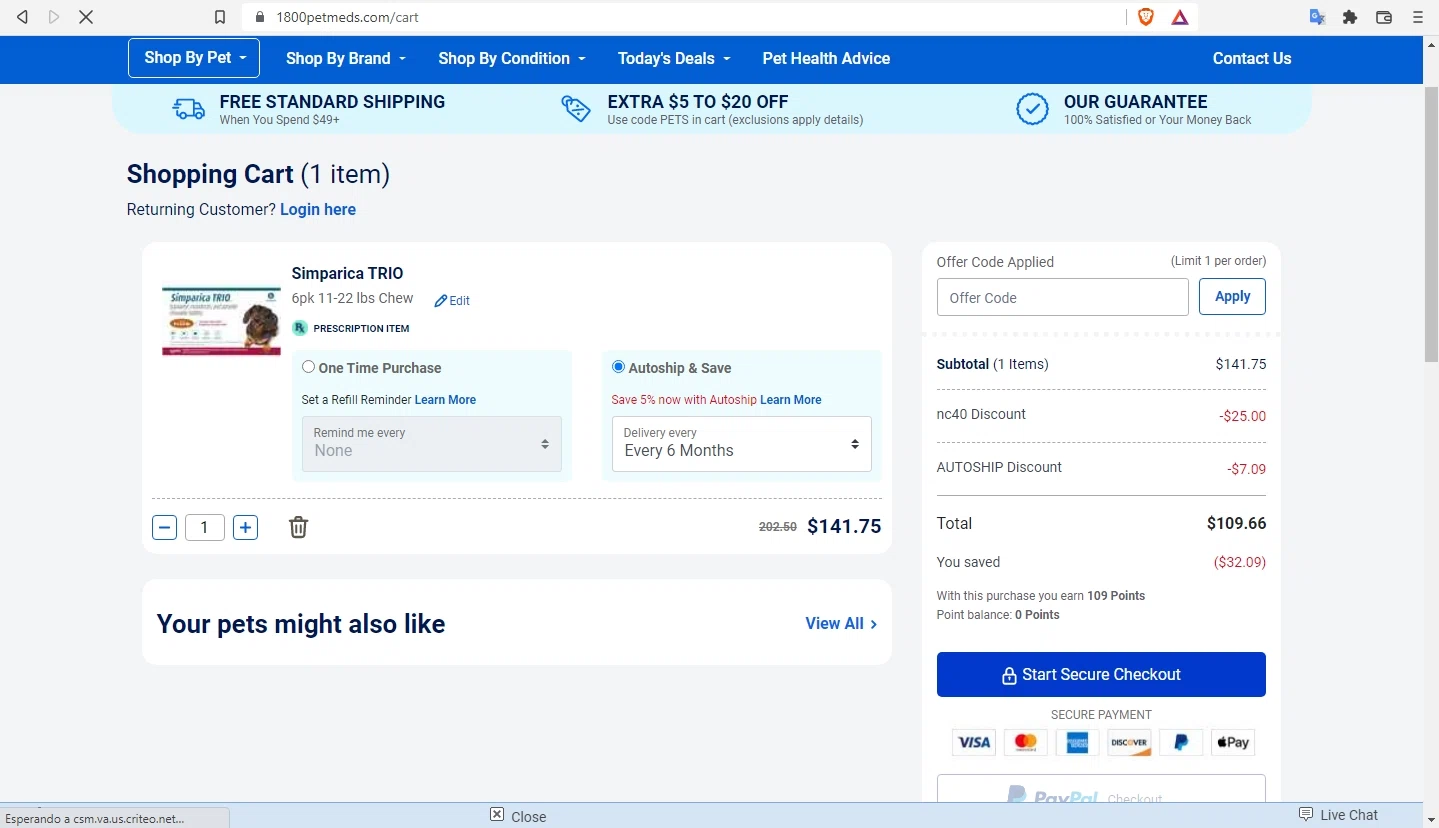
Task: Open Pet Health Advice page
Action: click(826, 58)
